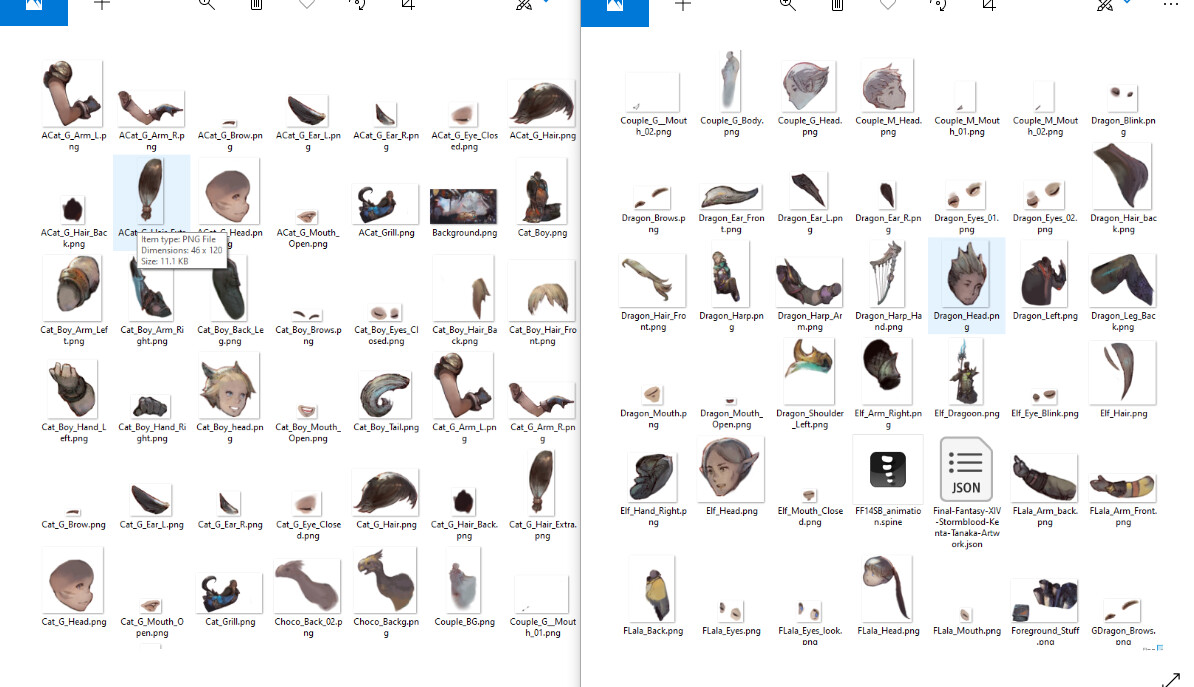Click the delete trash icon in left window
This screenshot has width=1194, height=687.
click(x=257, y=5)
